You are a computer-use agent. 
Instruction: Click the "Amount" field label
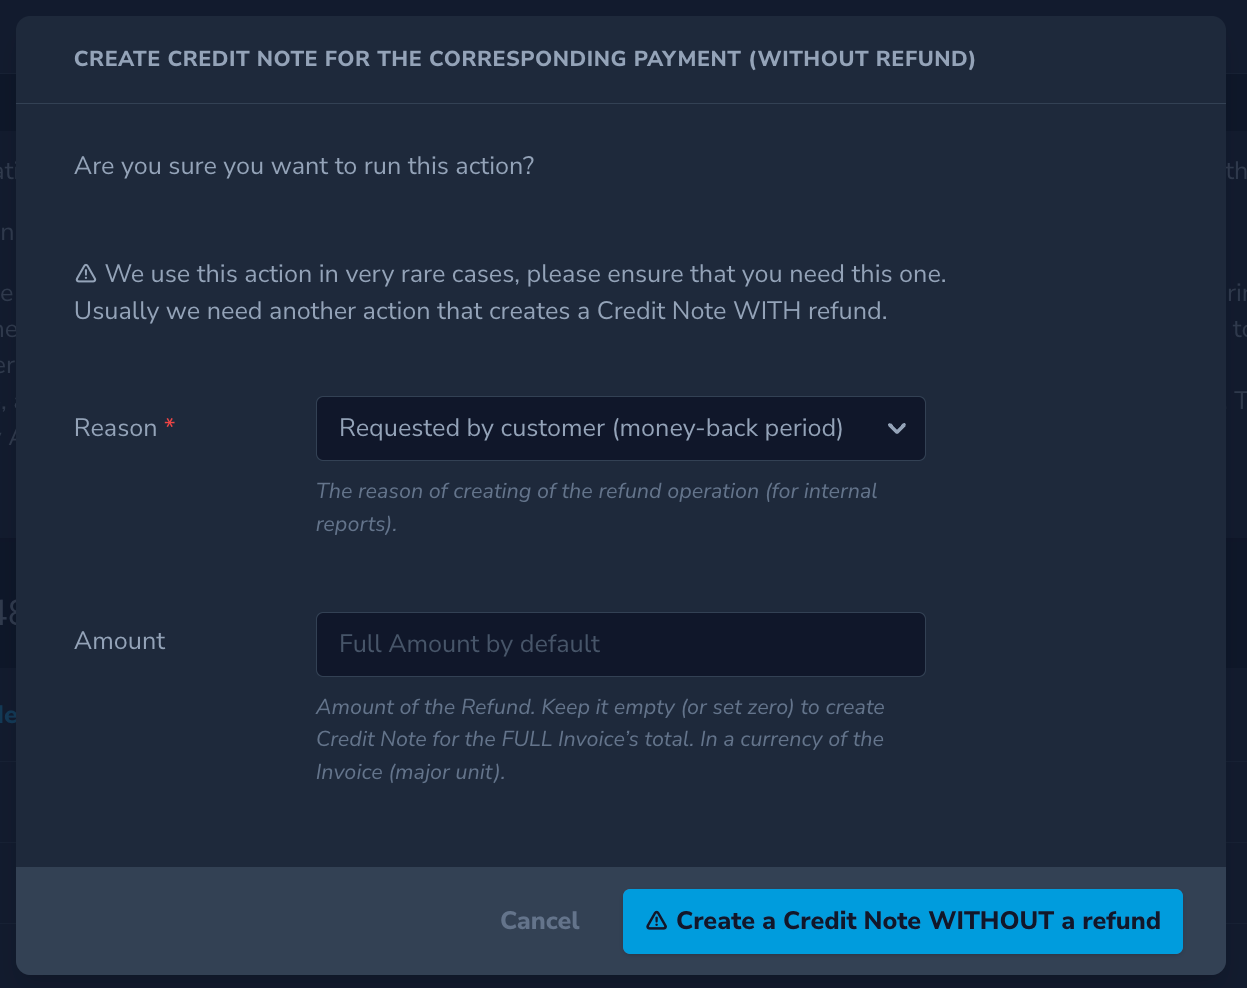119,641
